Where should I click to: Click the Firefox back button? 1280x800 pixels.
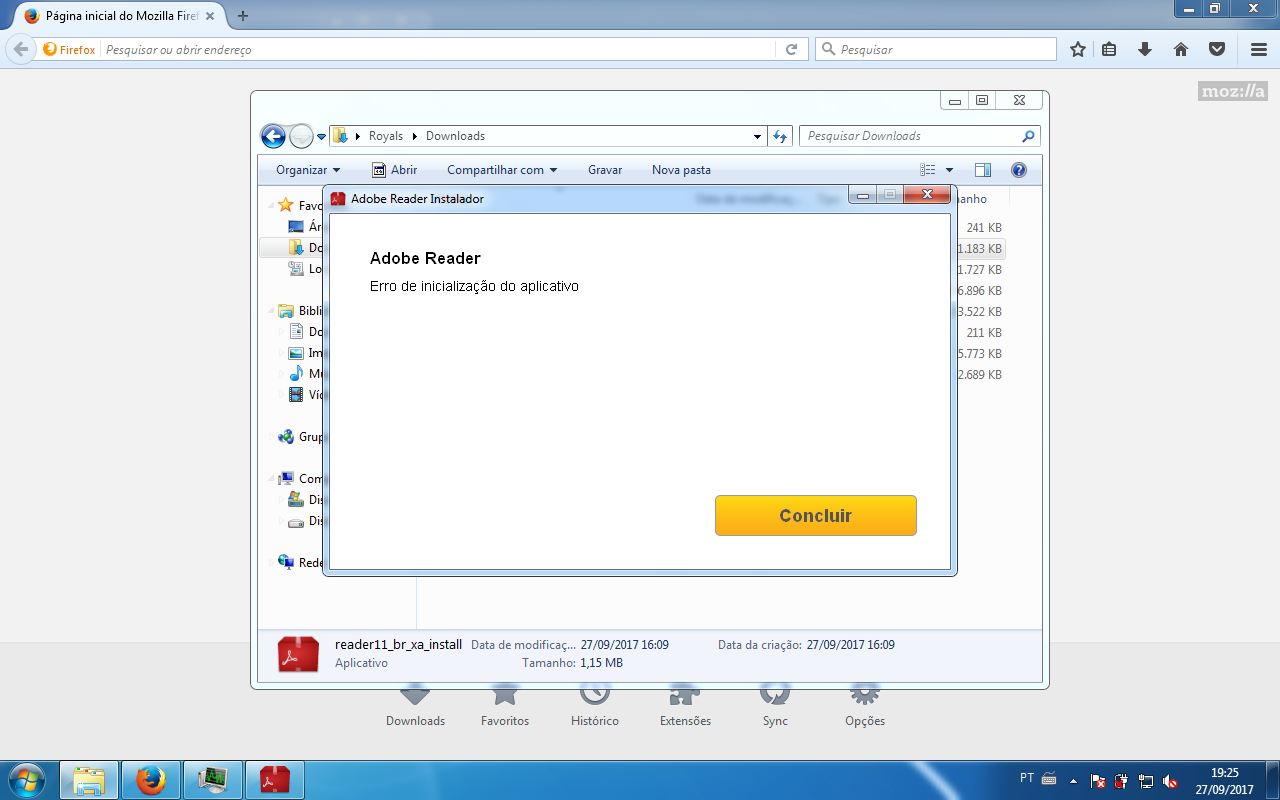coord(21,49)
